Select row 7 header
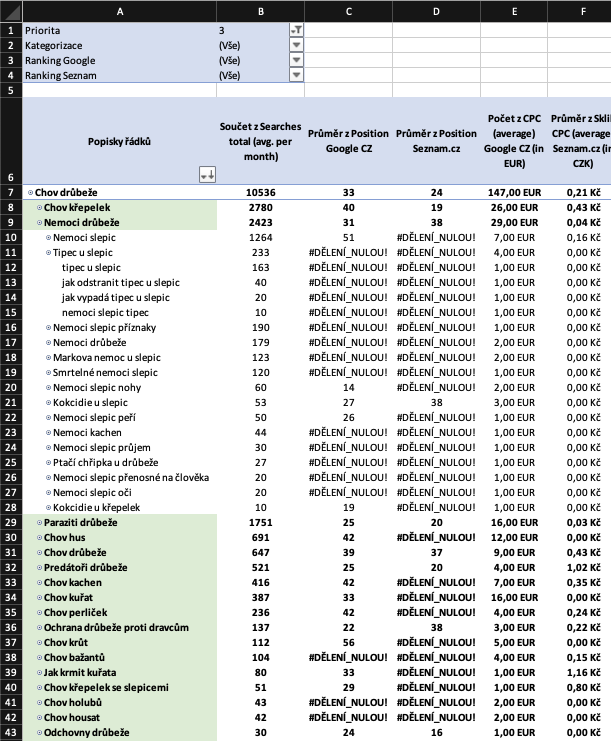 click(11, 192)
